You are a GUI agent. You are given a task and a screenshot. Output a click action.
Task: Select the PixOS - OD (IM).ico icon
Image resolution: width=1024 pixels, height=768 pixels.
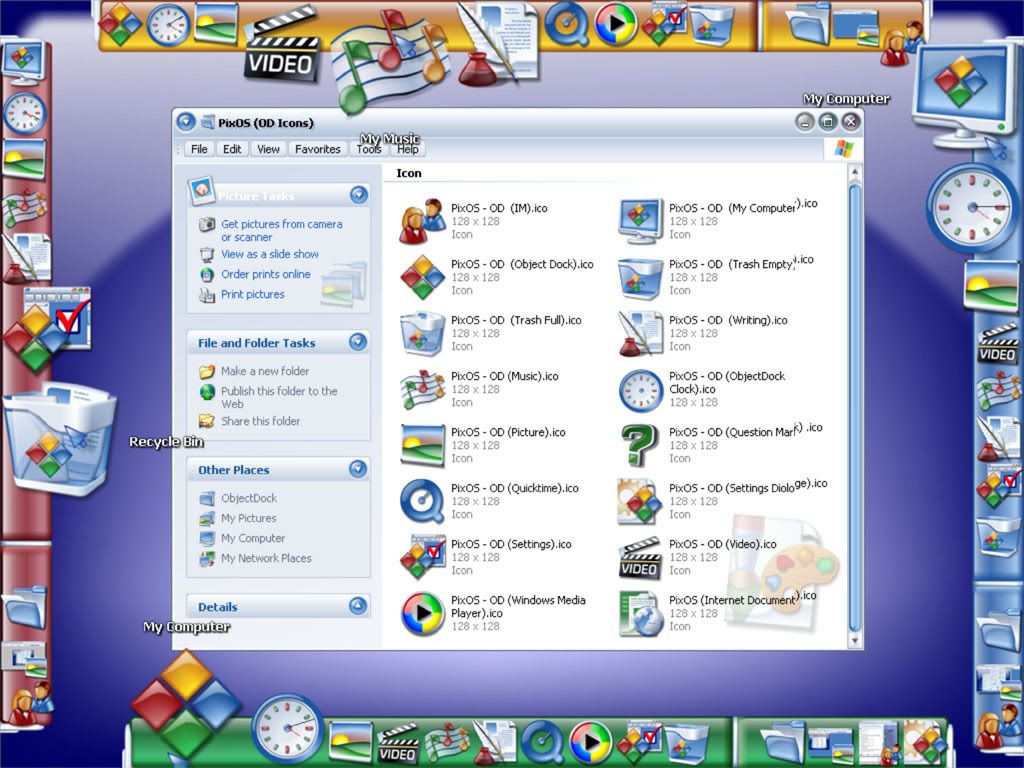point(423,221)
